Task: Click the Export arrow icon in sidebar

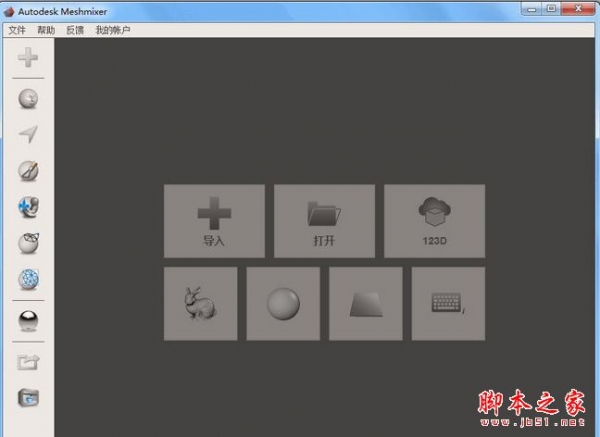Action: pos(28,362)
